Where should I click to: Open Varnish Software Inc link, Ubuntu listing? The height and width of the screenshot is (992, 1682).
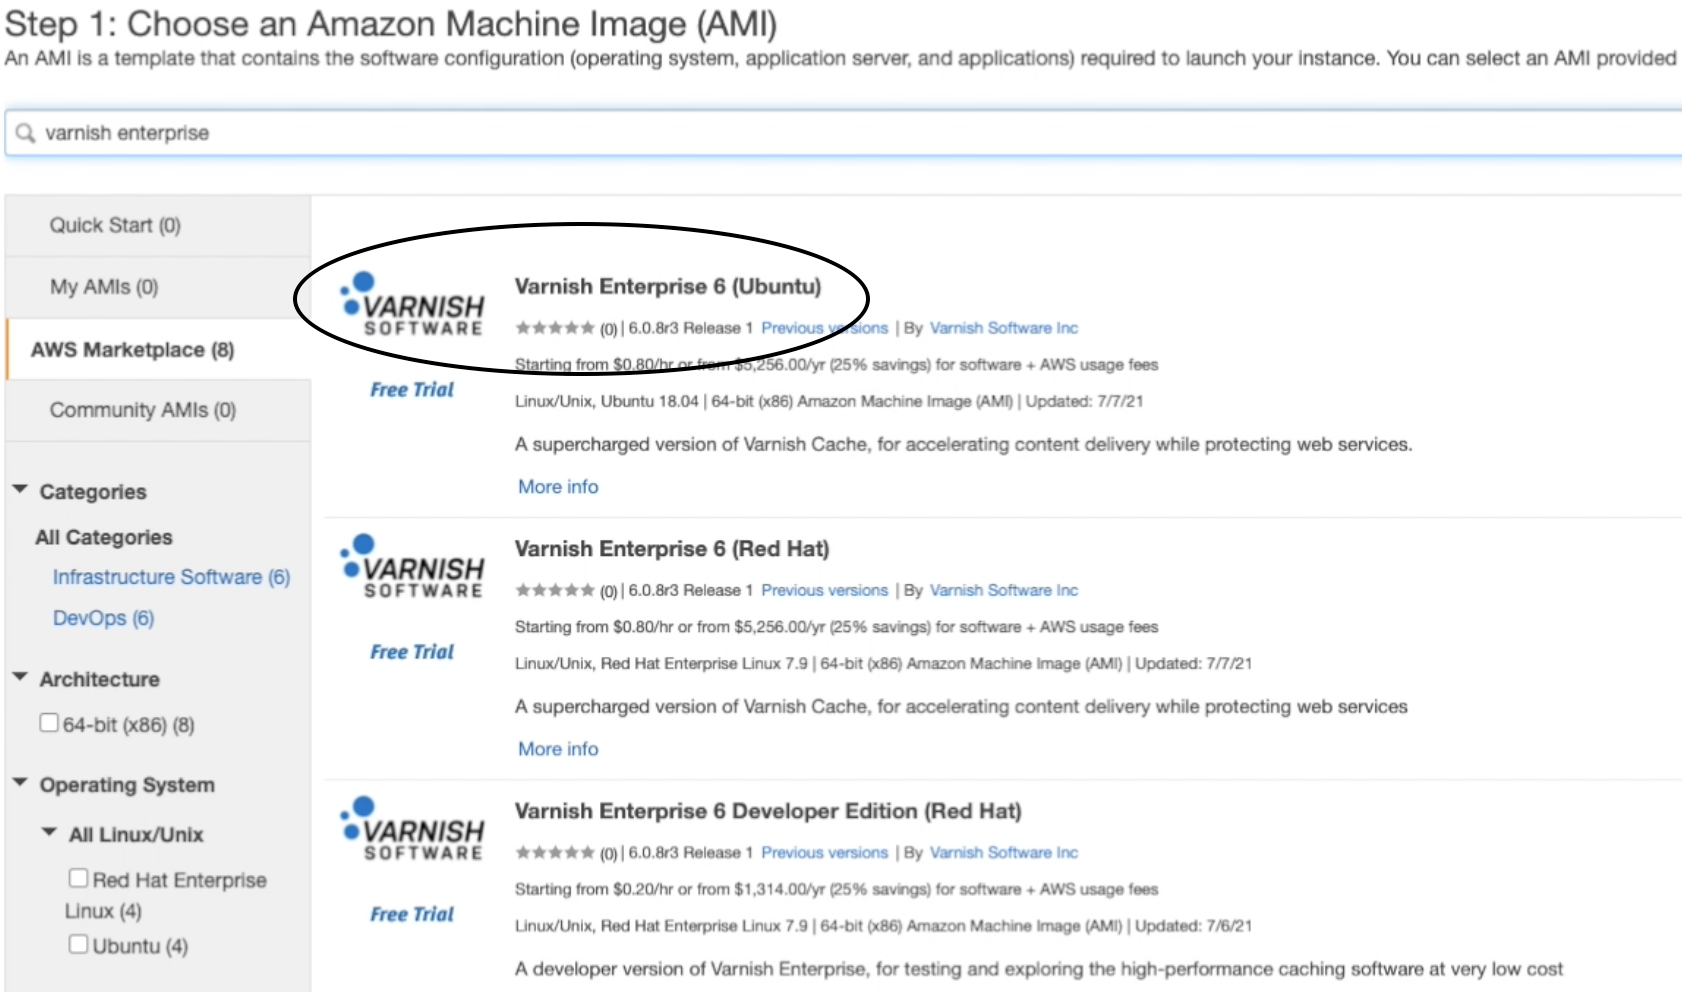click(1004, 328)
